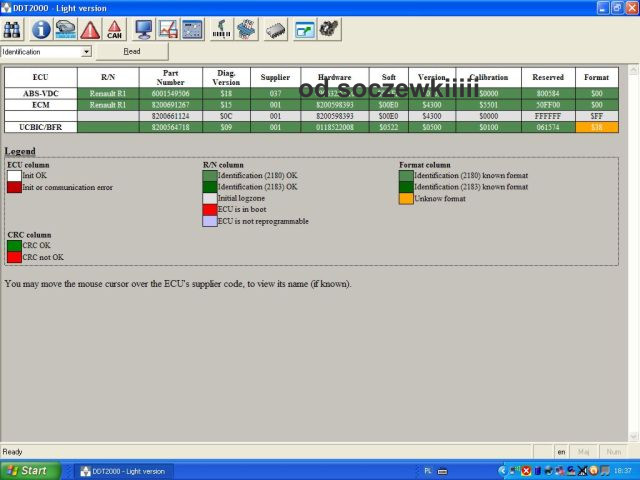
Task: Click the system clock 18:37
Action: [x=622, y=471]
